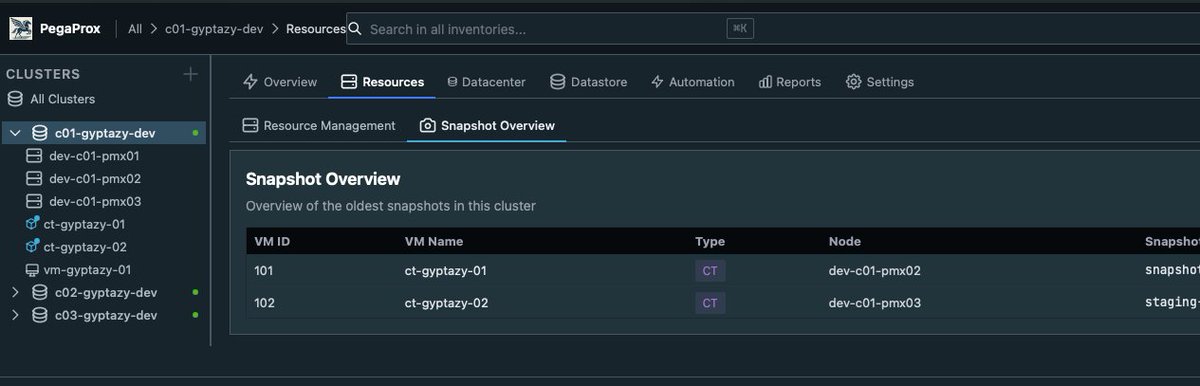Click the search magnifier icon
Image resolution: width=1200 pixels, height=386 pixels.
click(356, 29)
